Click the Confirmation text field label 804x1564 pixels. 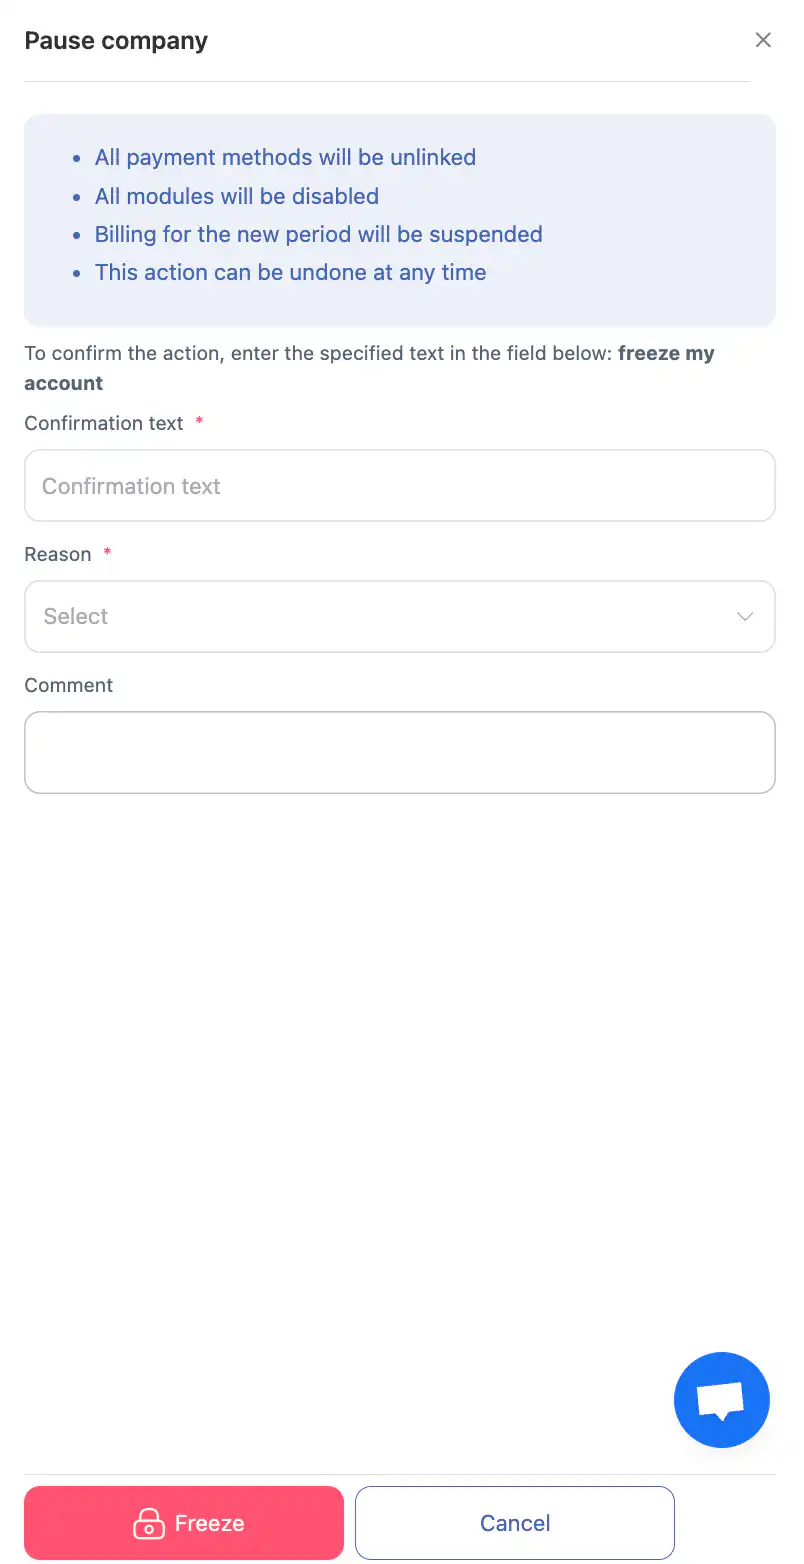(x=104, y=423)
